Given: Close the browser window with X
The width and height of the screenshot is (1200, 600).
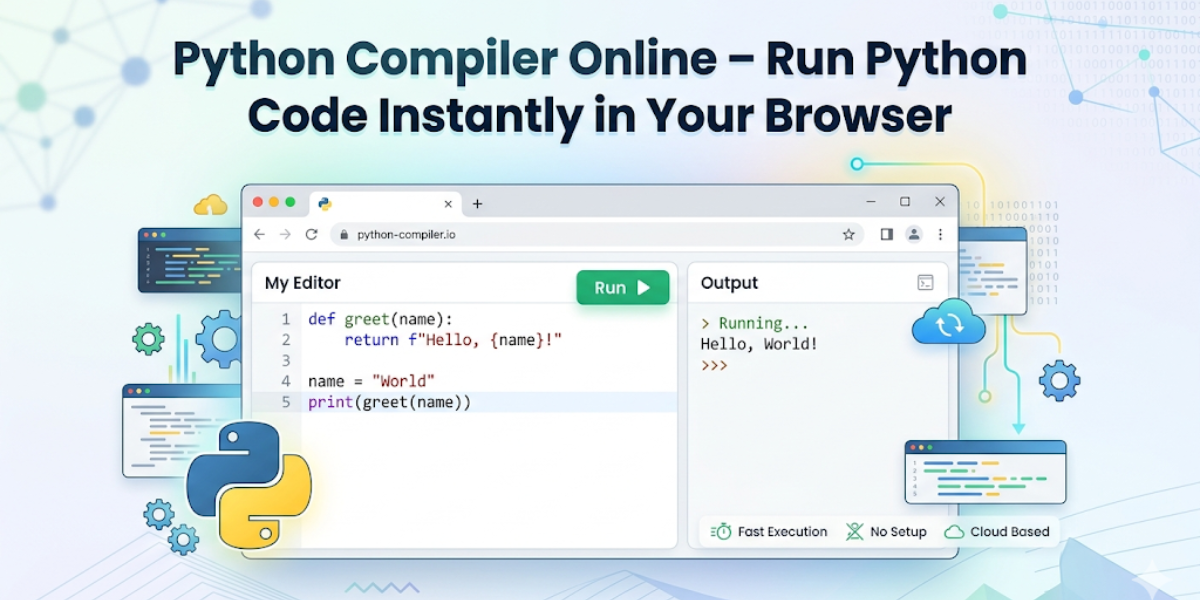Looking at the screenshot, I should click(940, 202).
